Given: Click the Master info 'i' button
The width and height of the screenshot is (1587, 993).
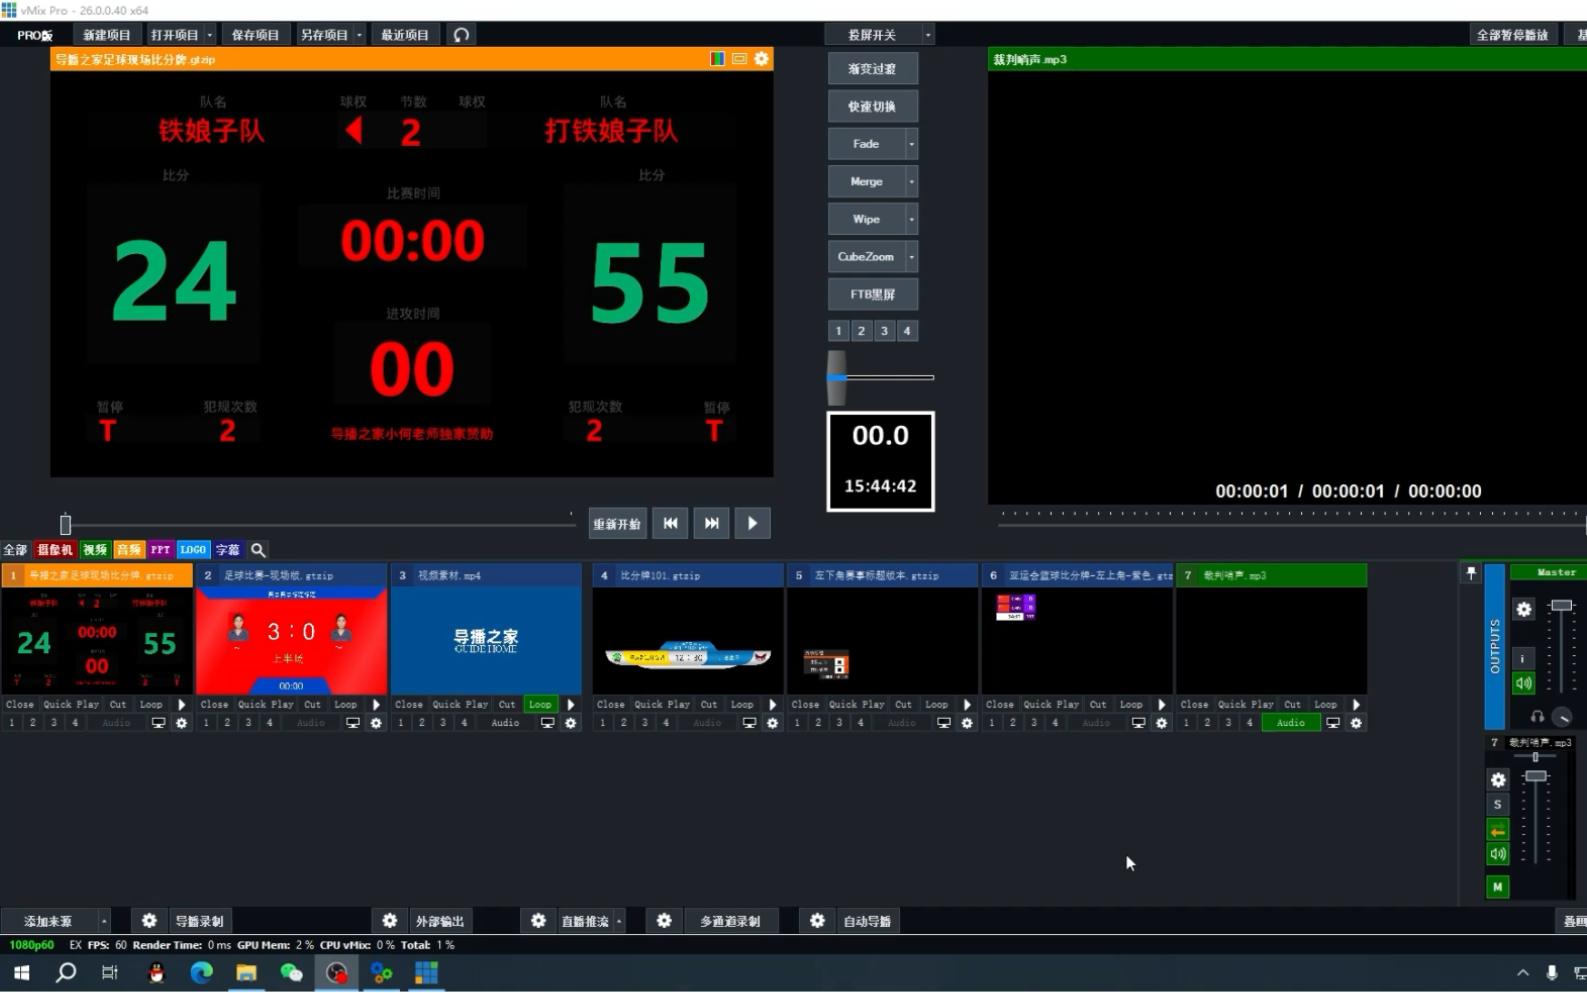Looking at the screenshot, I should click(1523, 658).
